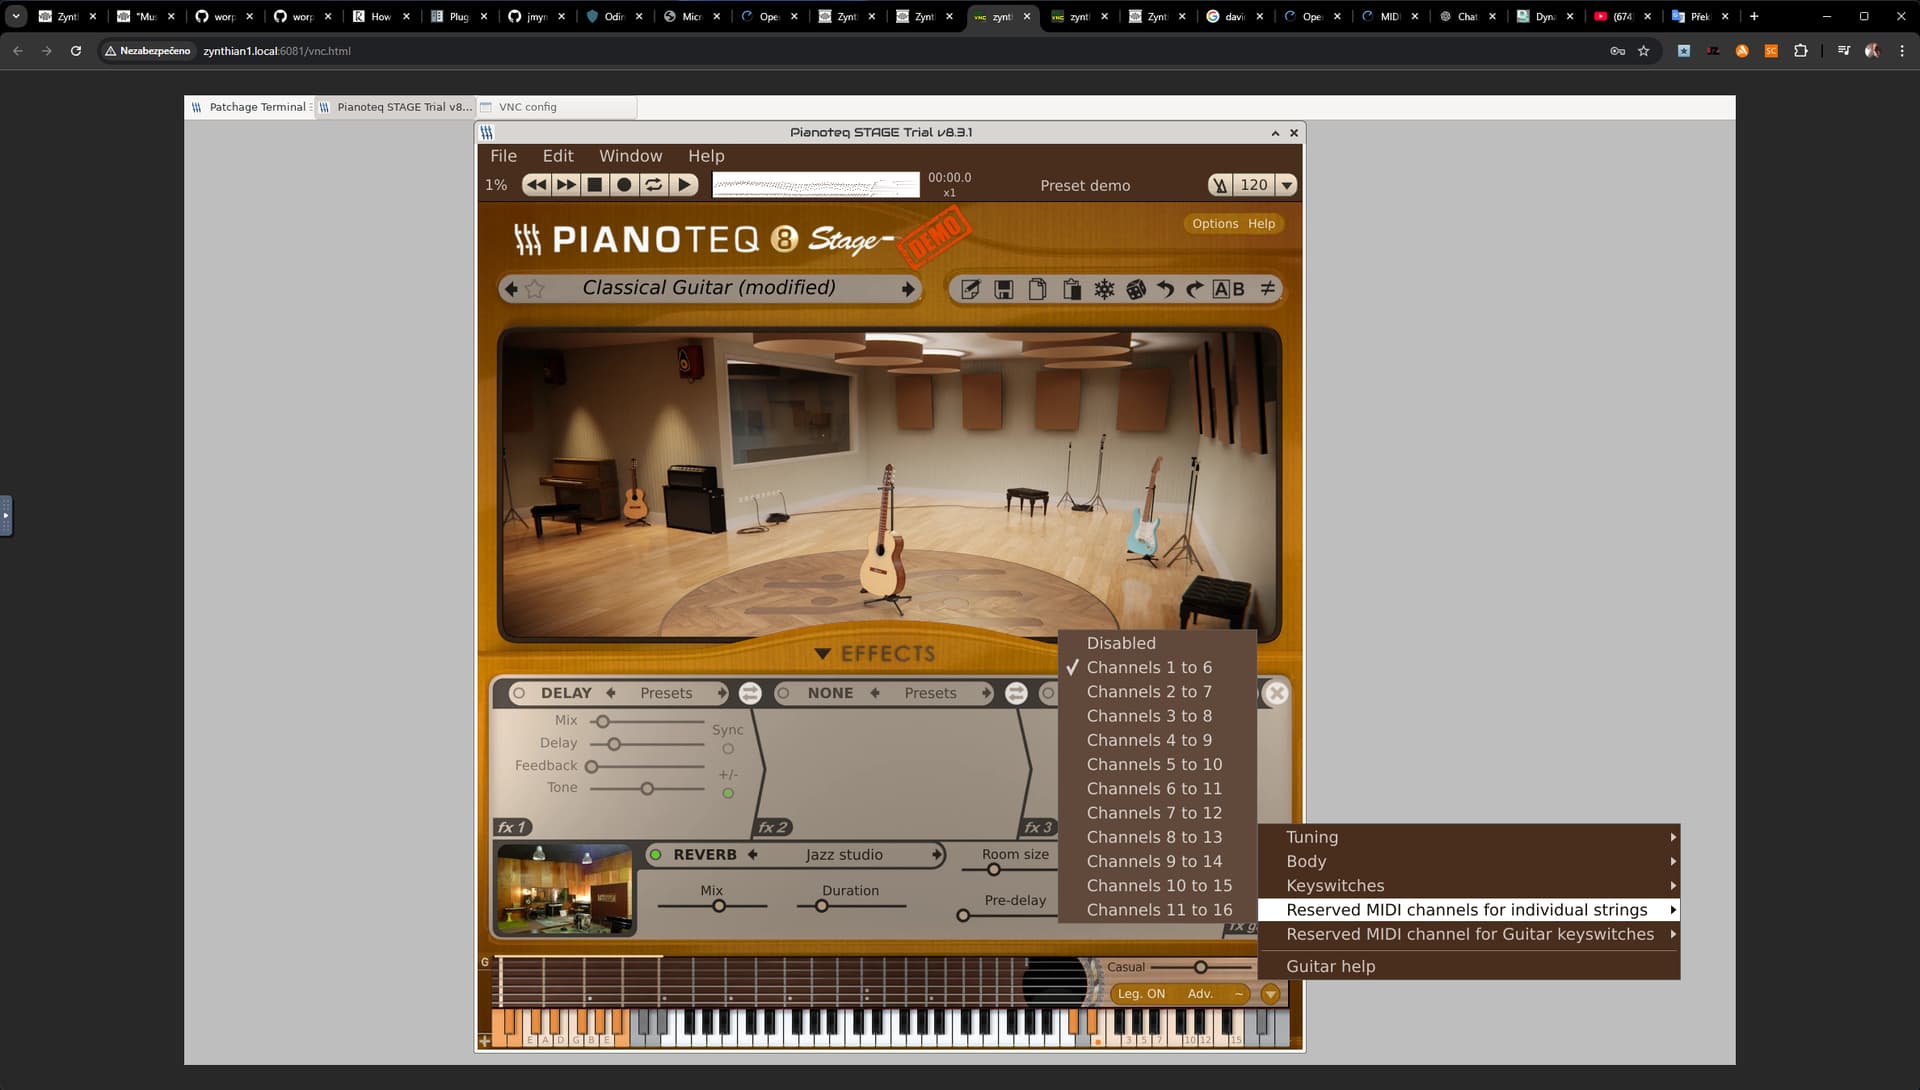Go to previous preset arrow
This screenshot has width=1920, height=1090.
[x=511, y=289]
